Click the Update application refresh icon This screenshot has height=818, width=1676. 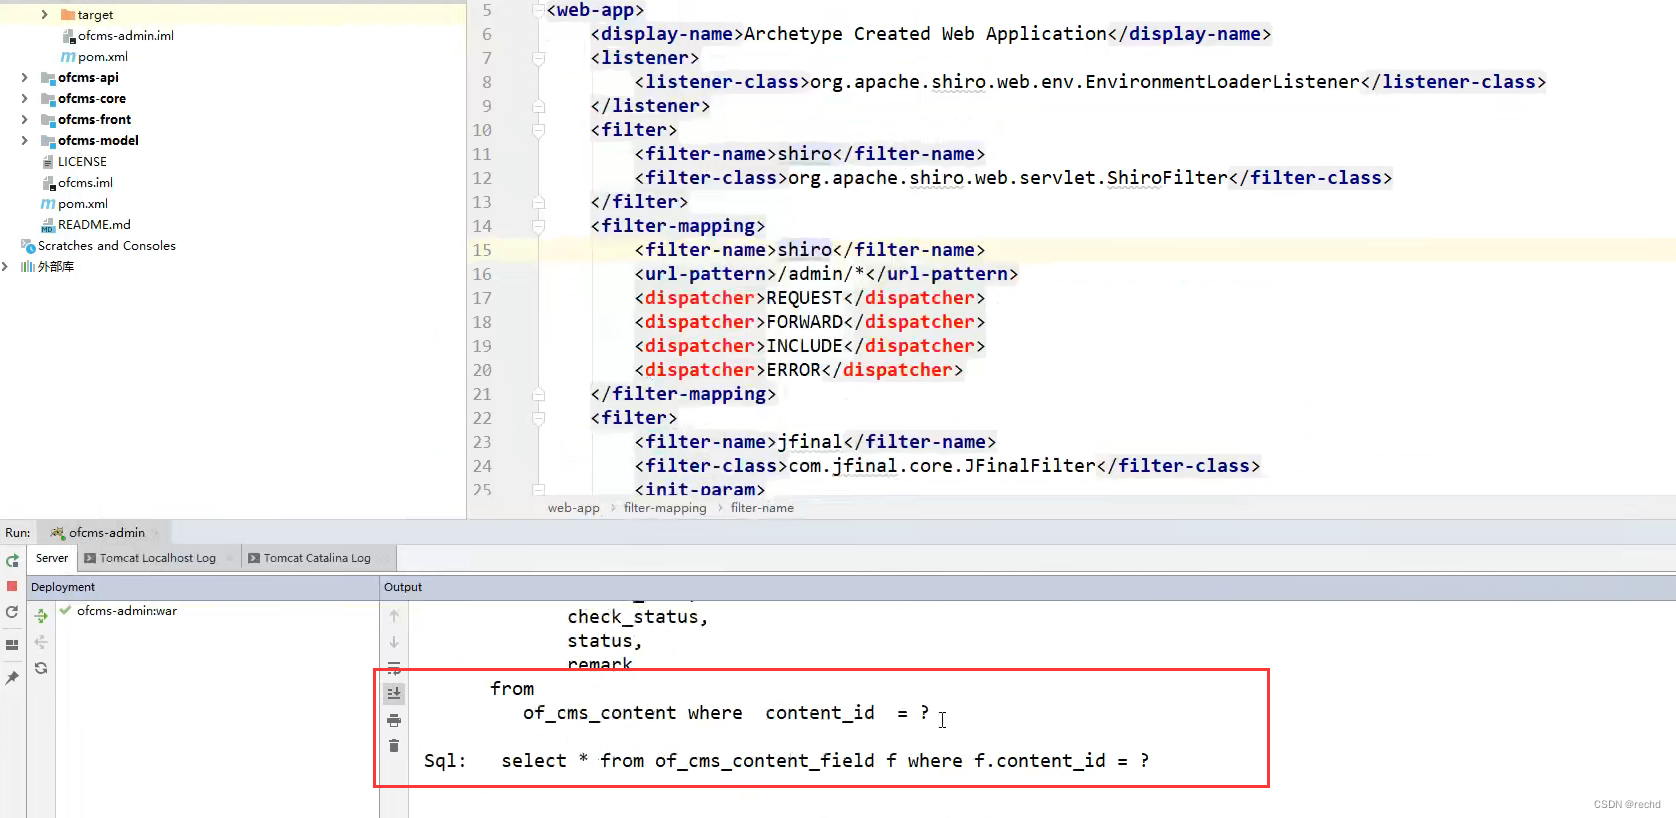(12, 612)
